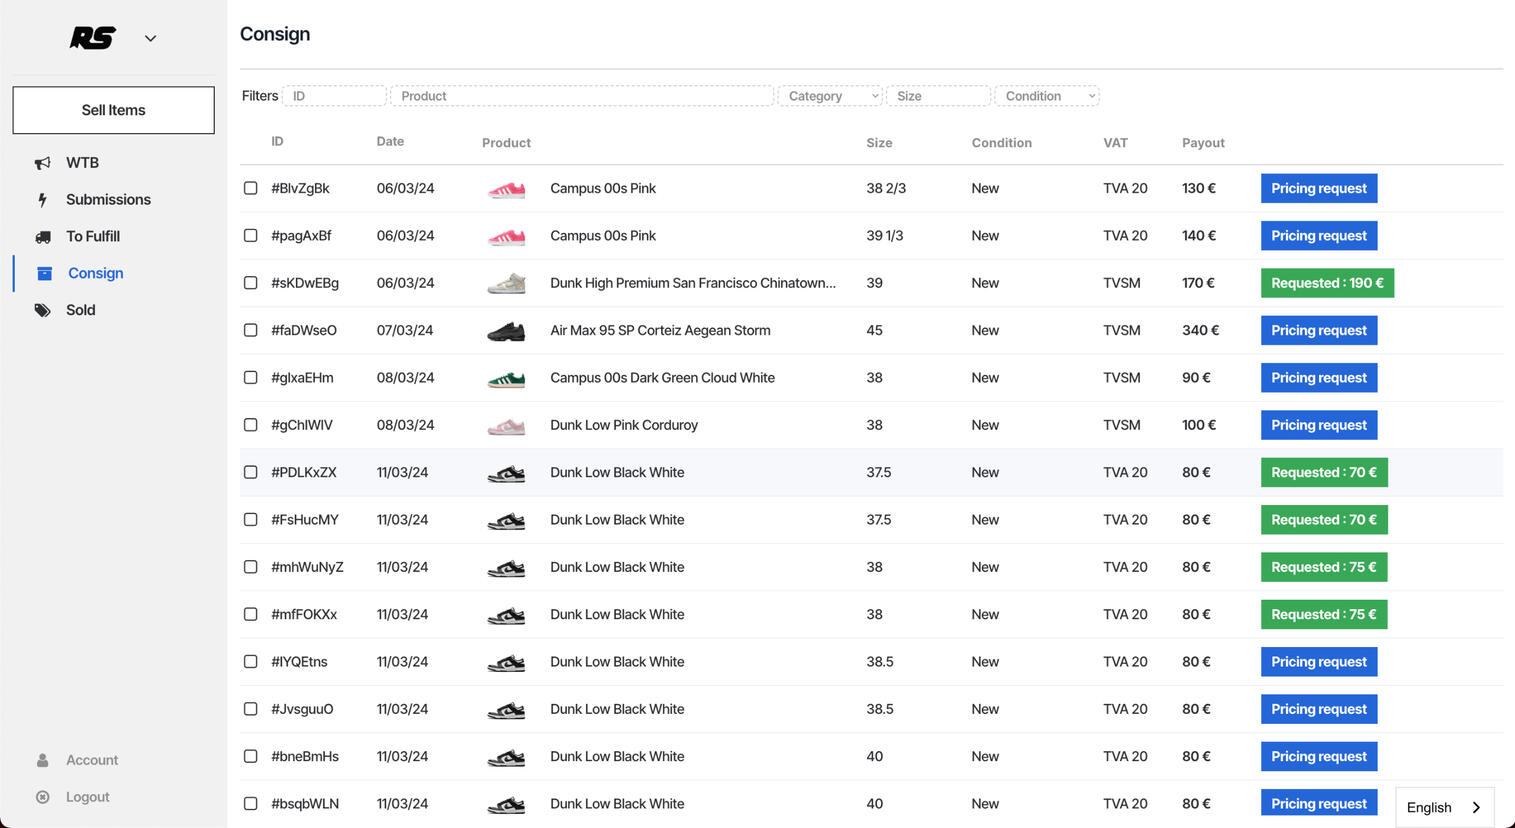The image size is (1515, 828).
Task: Click the RS logo in sidebar
Action: tap(93, 38)
